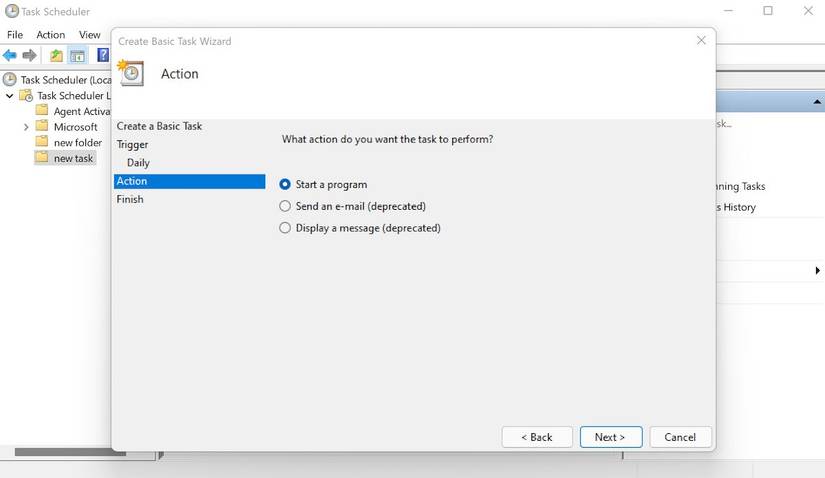Open the File menu
Screen dimensions: 825x478
[15, 35]
